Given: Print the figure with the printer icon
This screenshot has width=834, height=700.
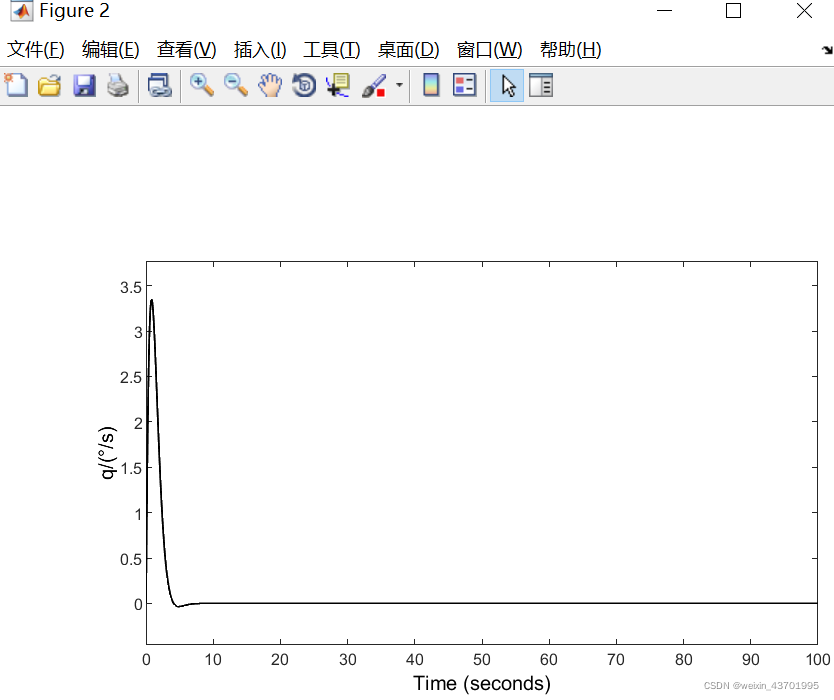Looking at the screenshot, I should click(118, 85).
